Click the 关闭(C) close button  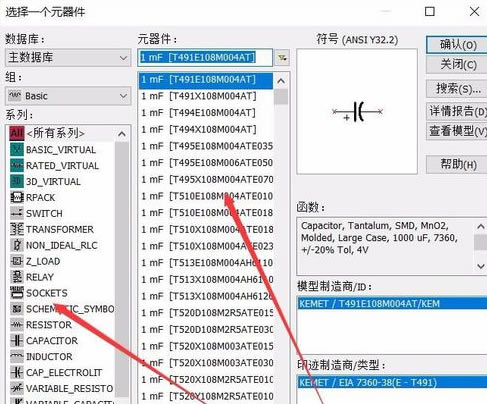[457, 64]
